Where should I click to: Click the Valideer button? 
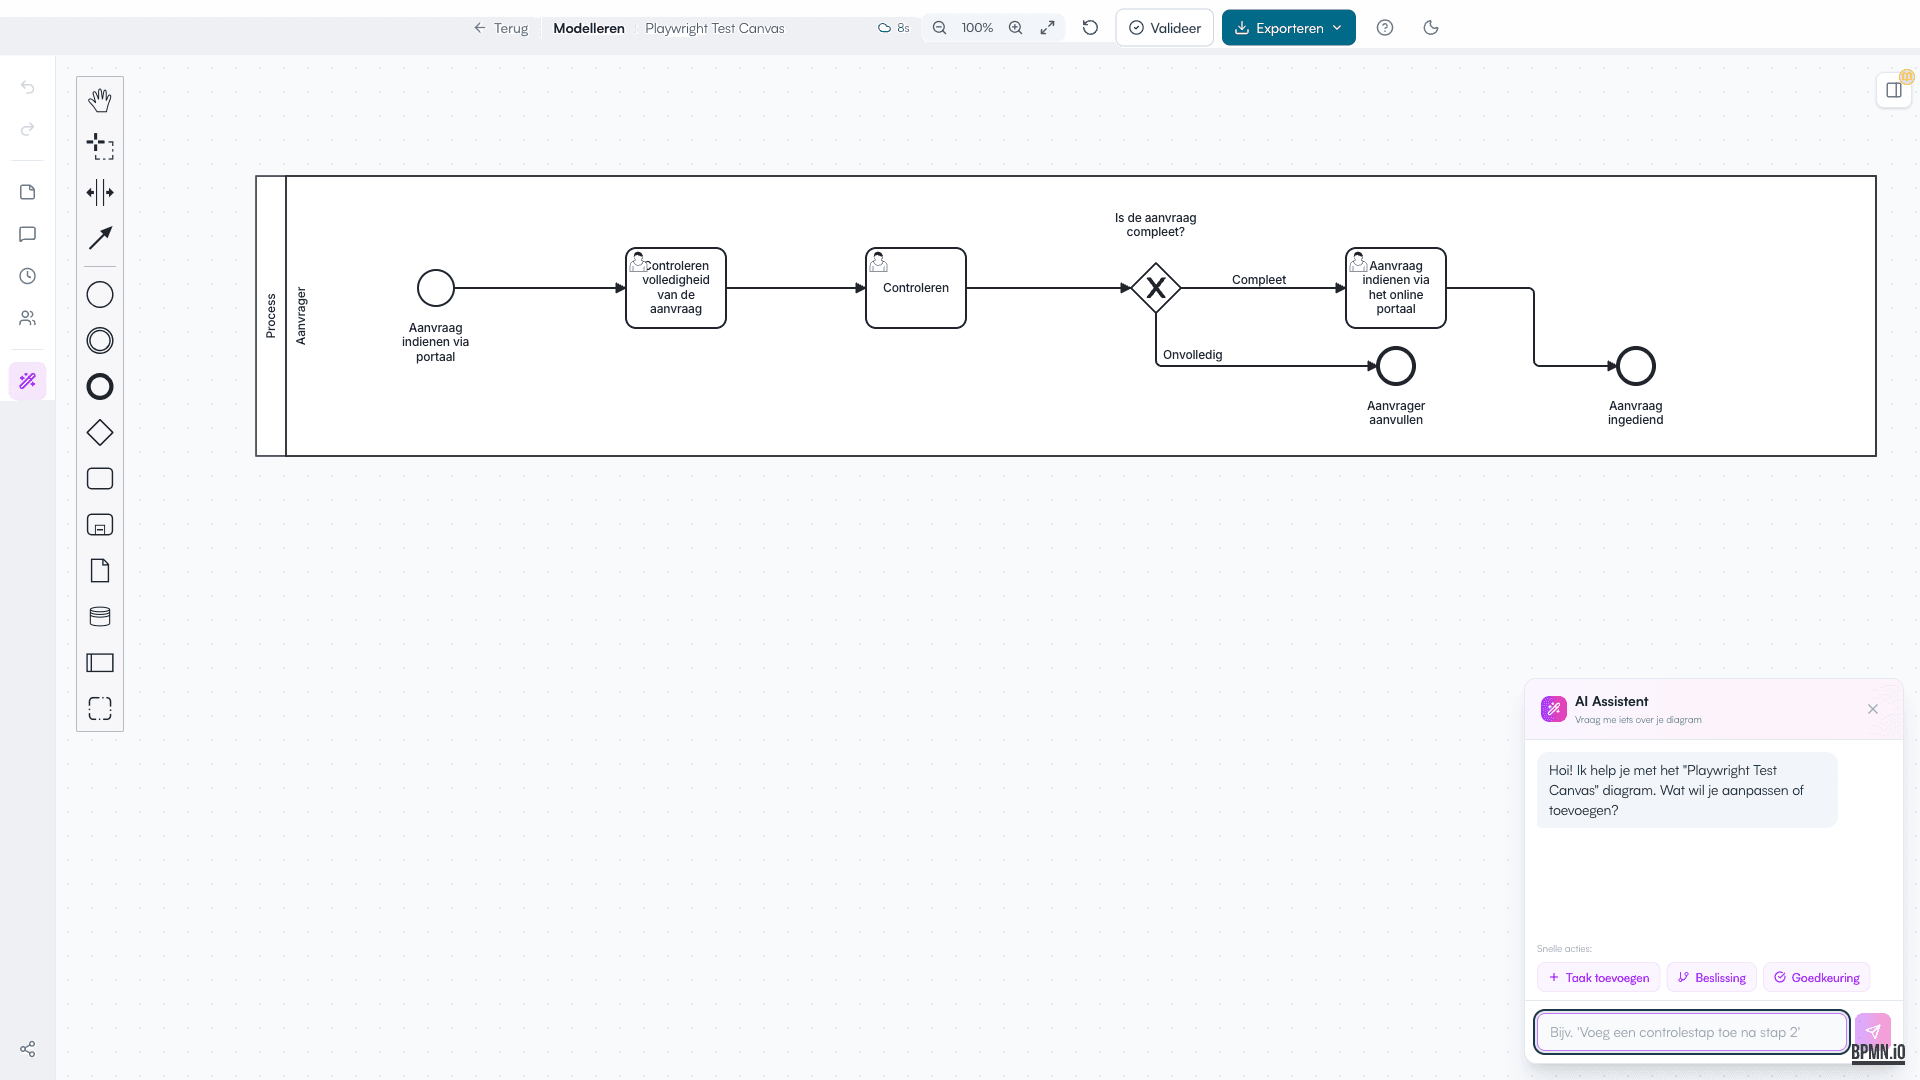pos(1164,28)
